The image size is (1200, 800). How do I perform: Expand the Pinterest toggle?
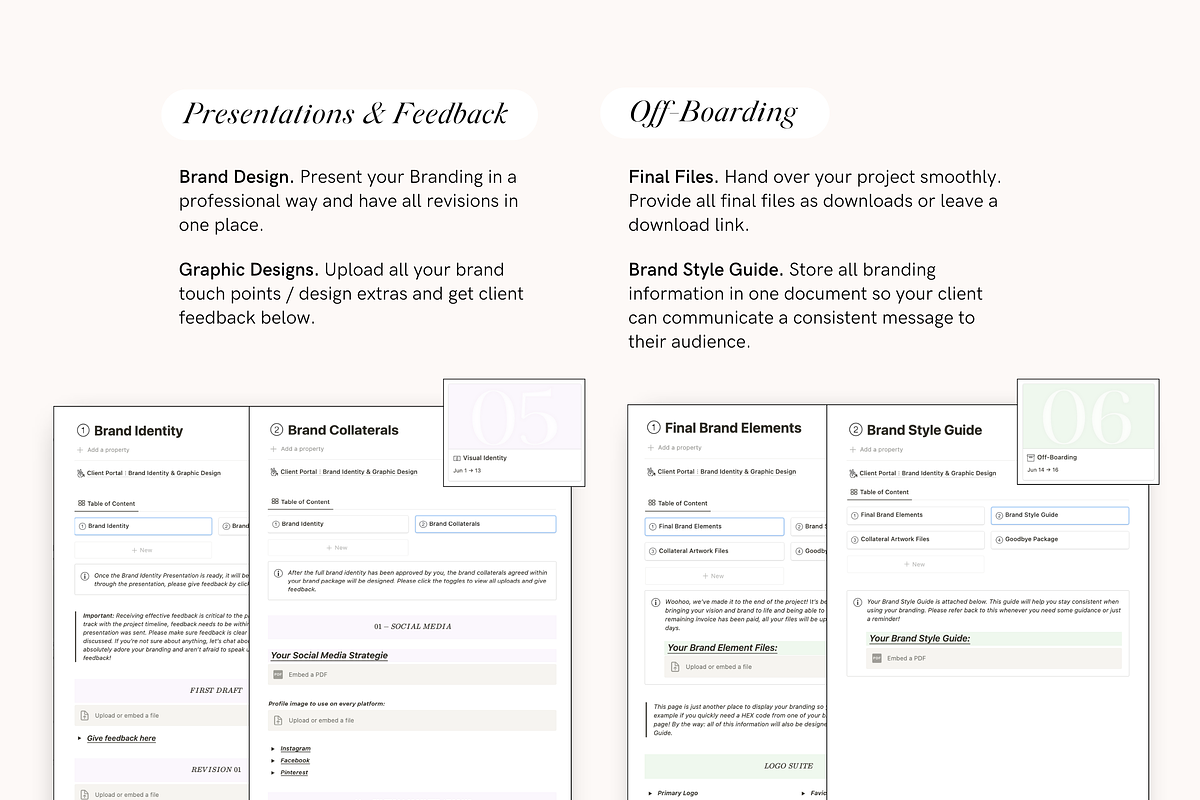272,773
